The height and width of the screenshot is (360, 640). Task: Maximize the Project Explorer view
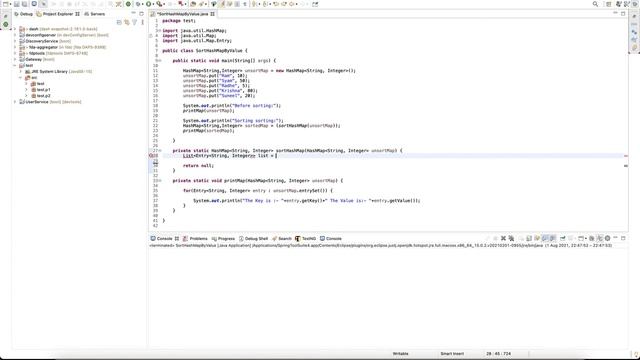[141, 13]
